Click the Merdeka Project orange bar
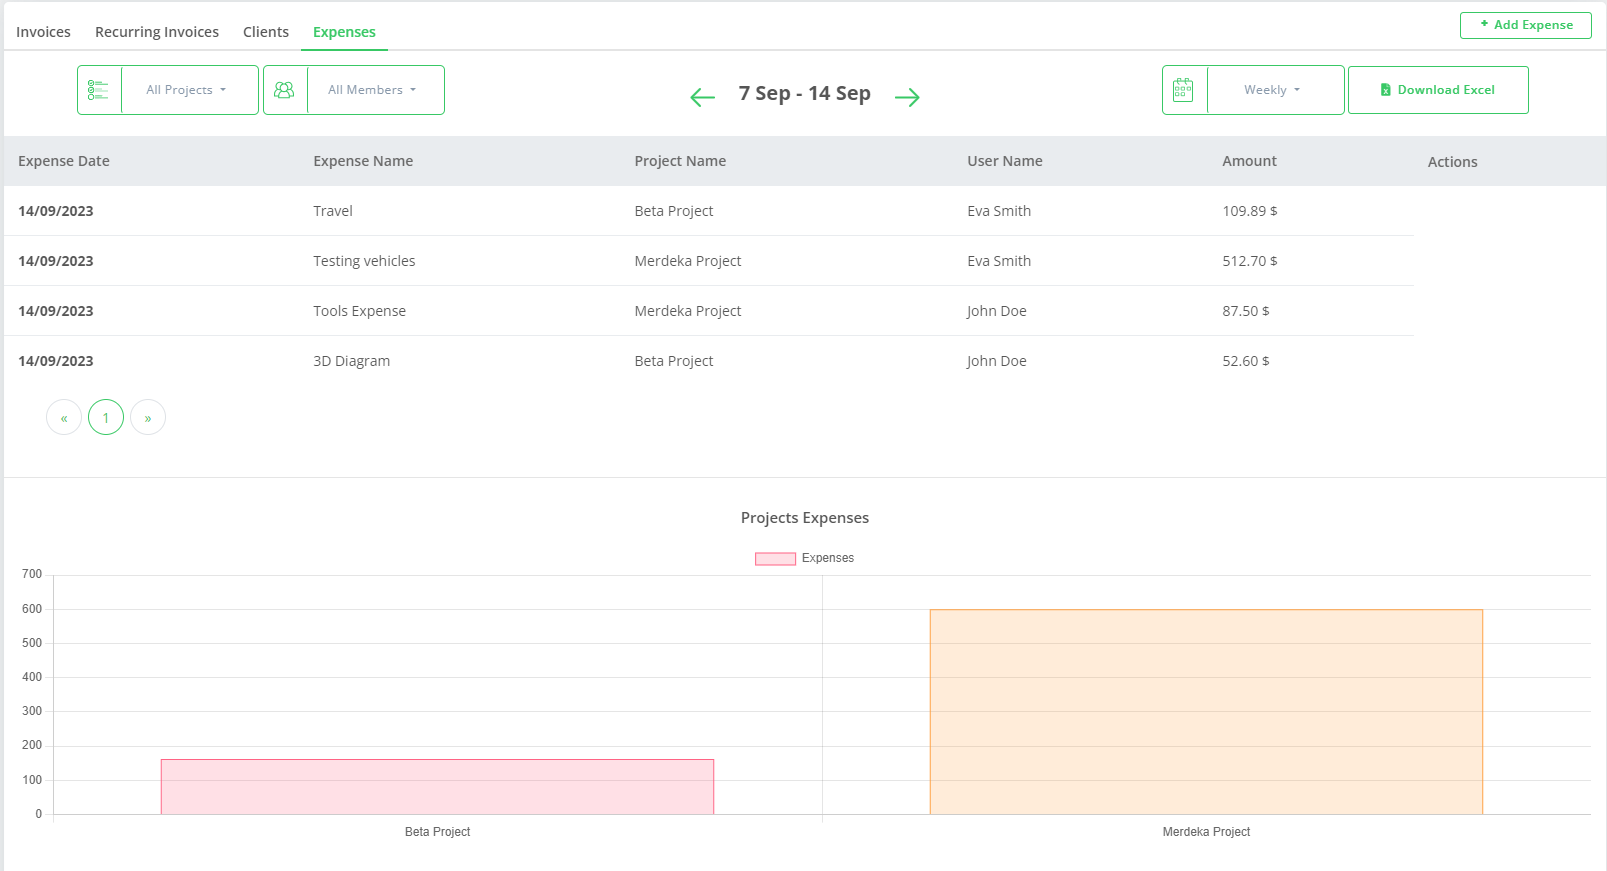Image resolution: width=1607 pixels, height=871 pixels. coord(1206,711)
